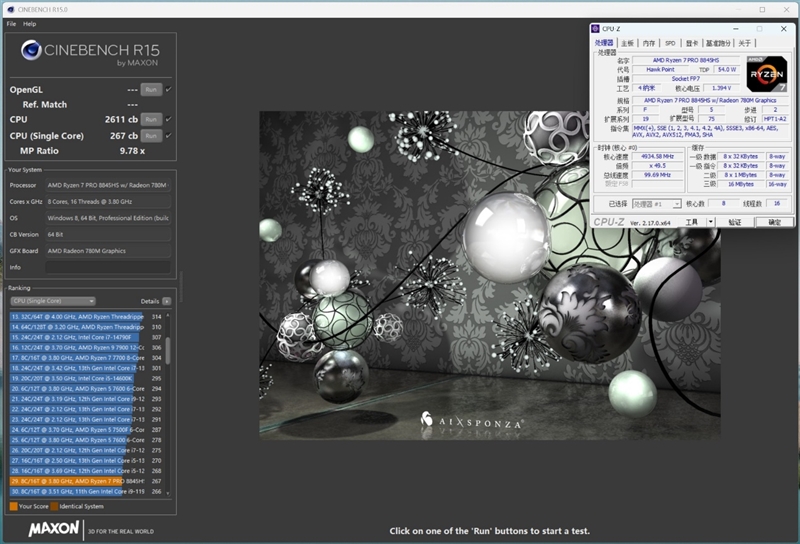Run the CPU (Single Core) test
The height and width of the screenshot is (544, 800).
point(150,135)
